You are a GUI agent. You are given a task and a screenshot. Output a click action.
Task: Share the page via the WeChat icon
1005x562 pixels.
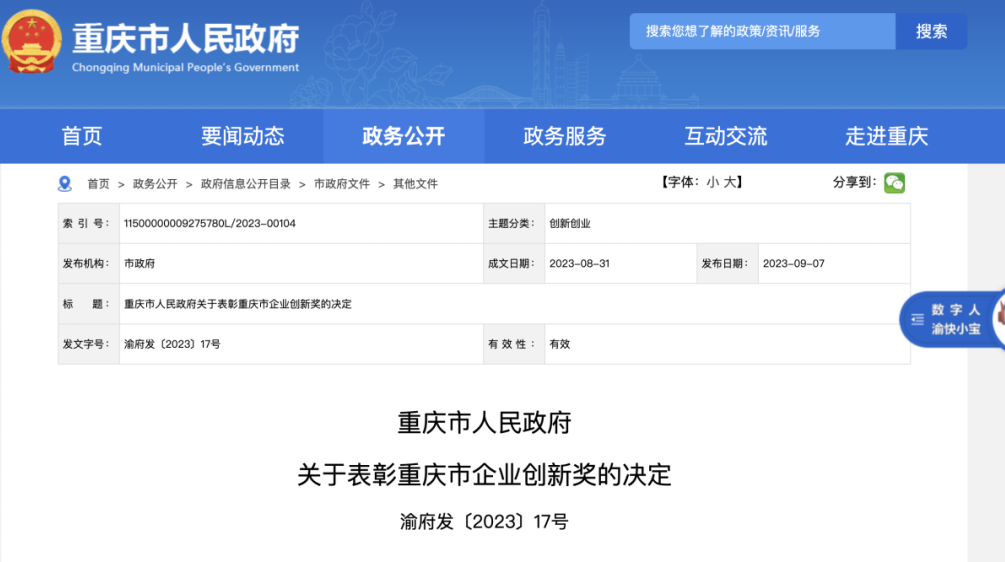(894, 183)
